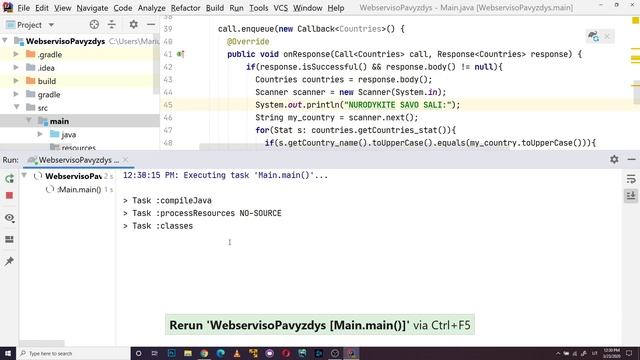
Task: Open Chrome from taskbar
Action: point(204,353)
